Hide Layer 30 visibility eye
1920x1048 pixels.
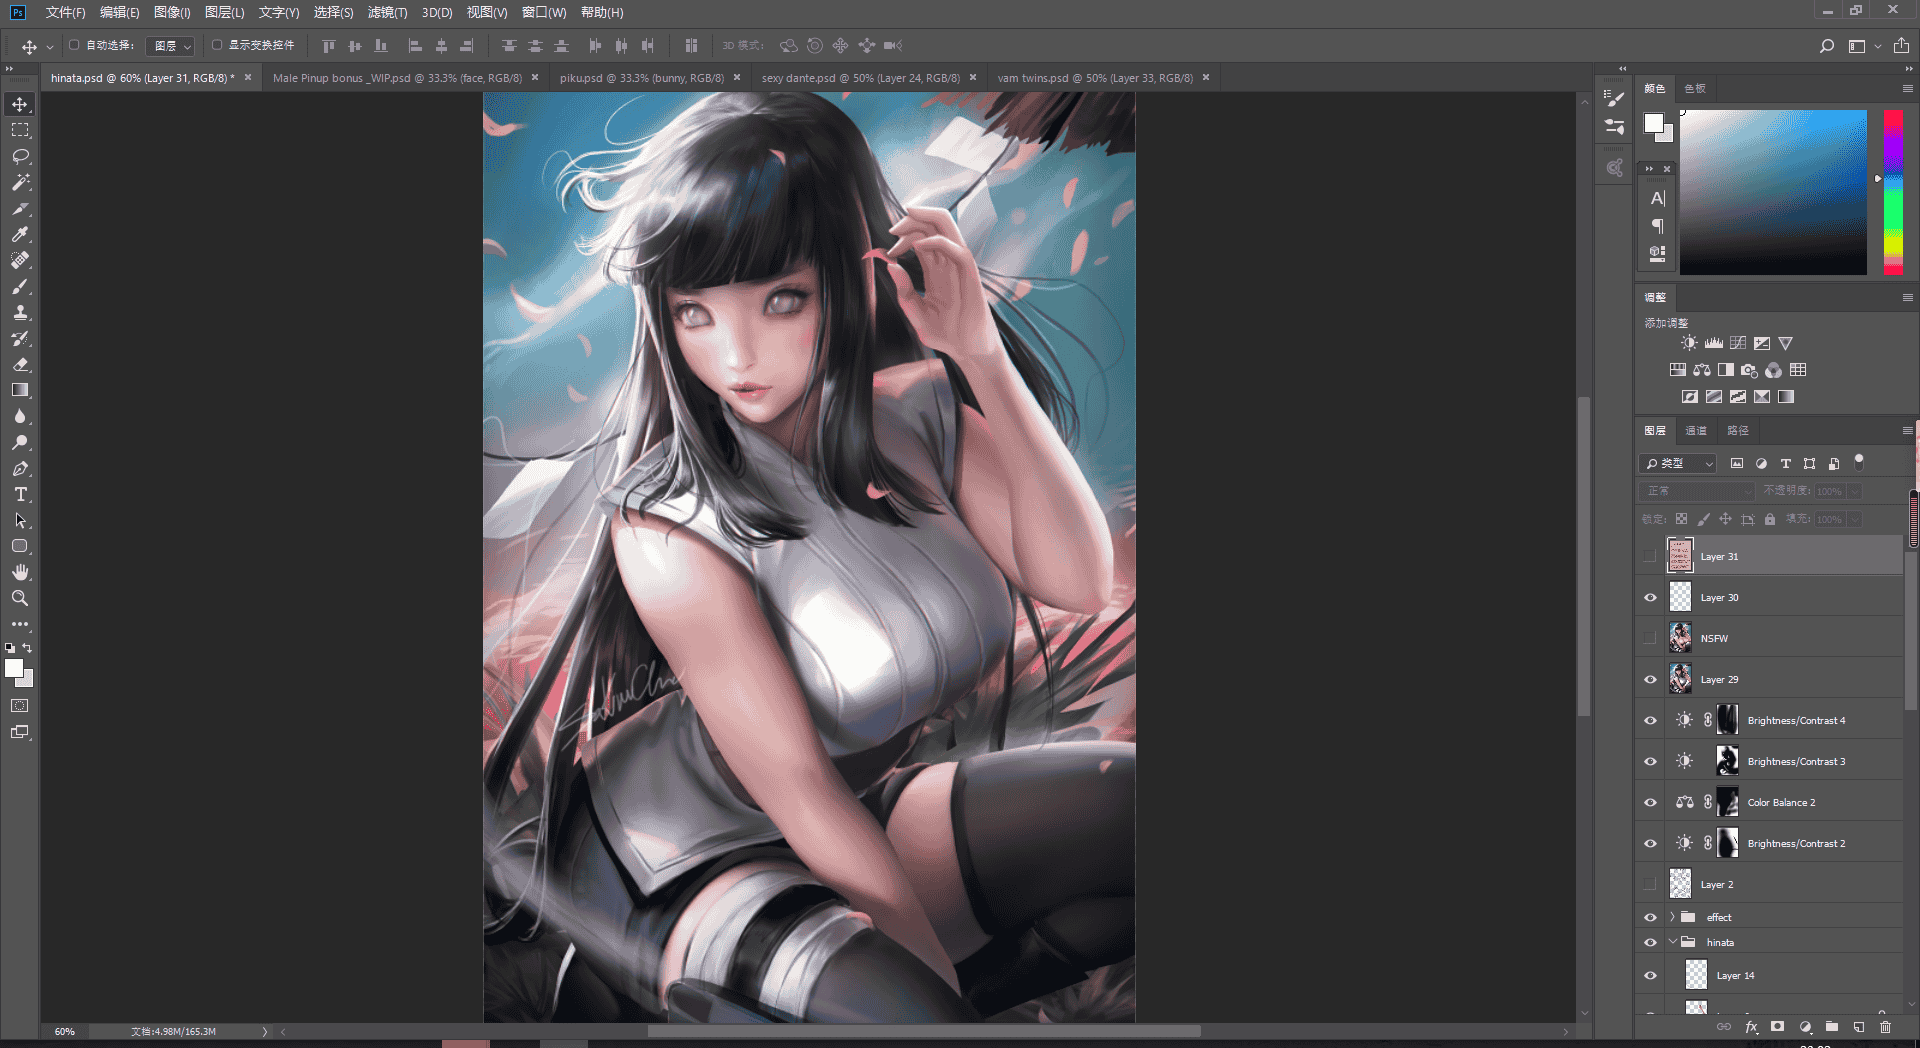coord(1650,598)
